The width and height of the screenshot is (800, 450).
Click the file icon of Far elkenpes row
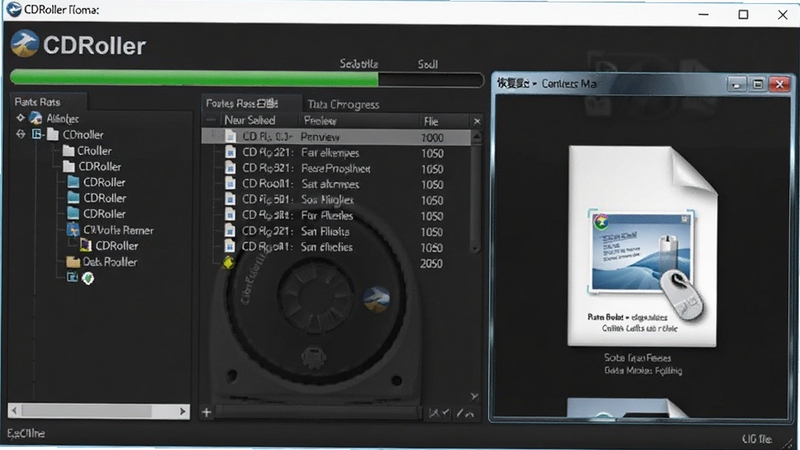tap(231, 152)
